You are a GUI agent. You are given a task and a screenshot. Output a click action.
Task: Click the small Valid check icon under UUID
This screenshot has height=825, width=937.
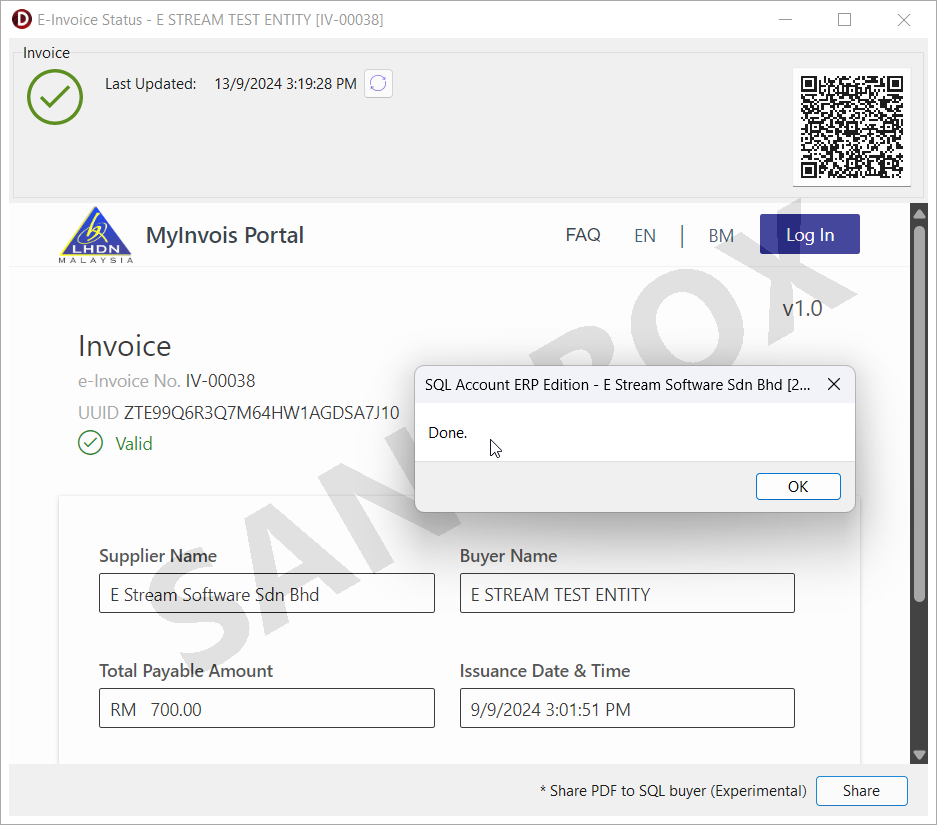click(90, 443)
